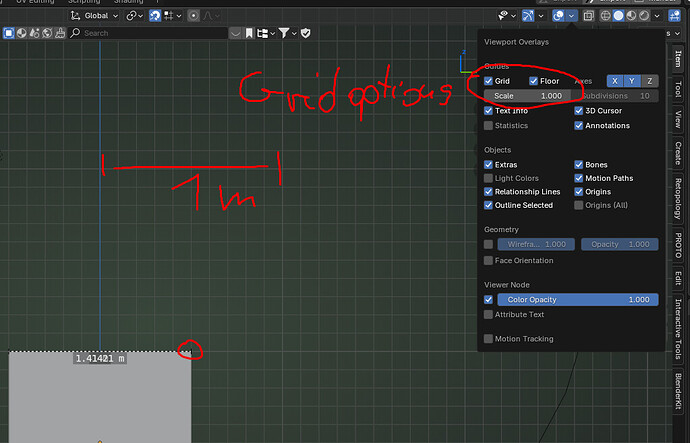Toggle the Color Opacity checkbox
The width and height of the screenshot is (690, 443).
[488, 300]
